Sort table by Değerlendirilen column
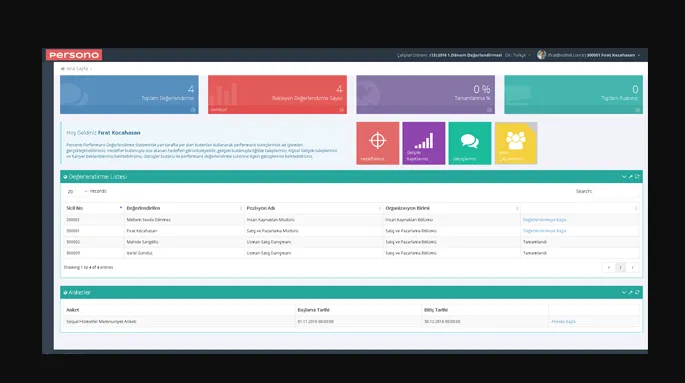 184,208
